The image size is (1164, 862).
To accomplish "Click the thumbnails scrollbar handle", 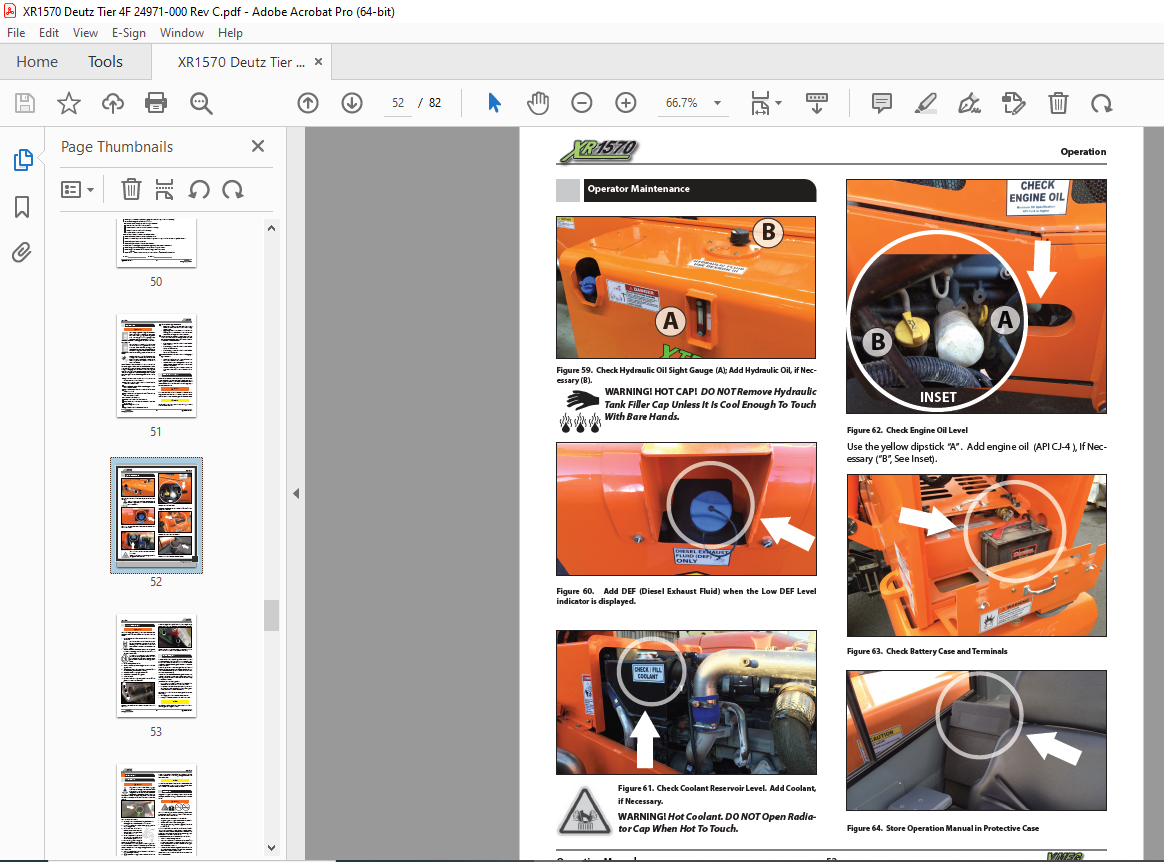I will (271, 616).
